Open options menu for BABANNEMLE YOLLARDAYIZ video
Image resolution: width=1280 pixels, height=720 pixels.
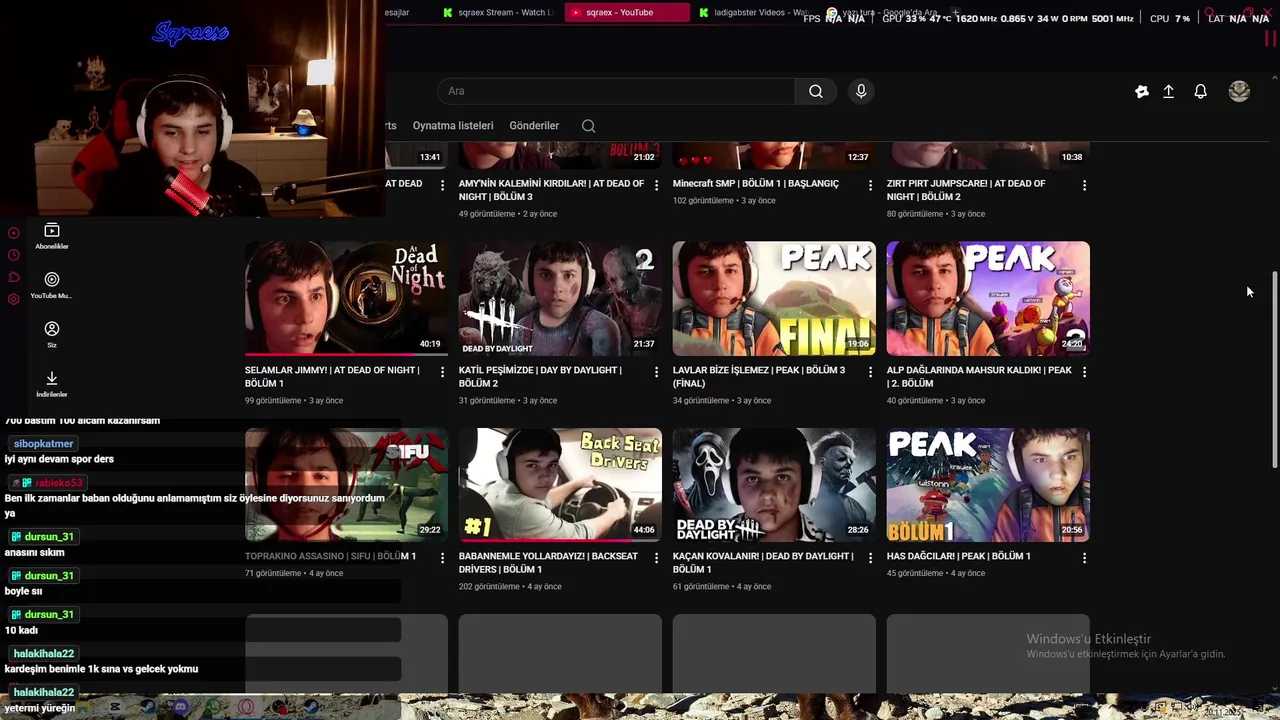(656, 558)
